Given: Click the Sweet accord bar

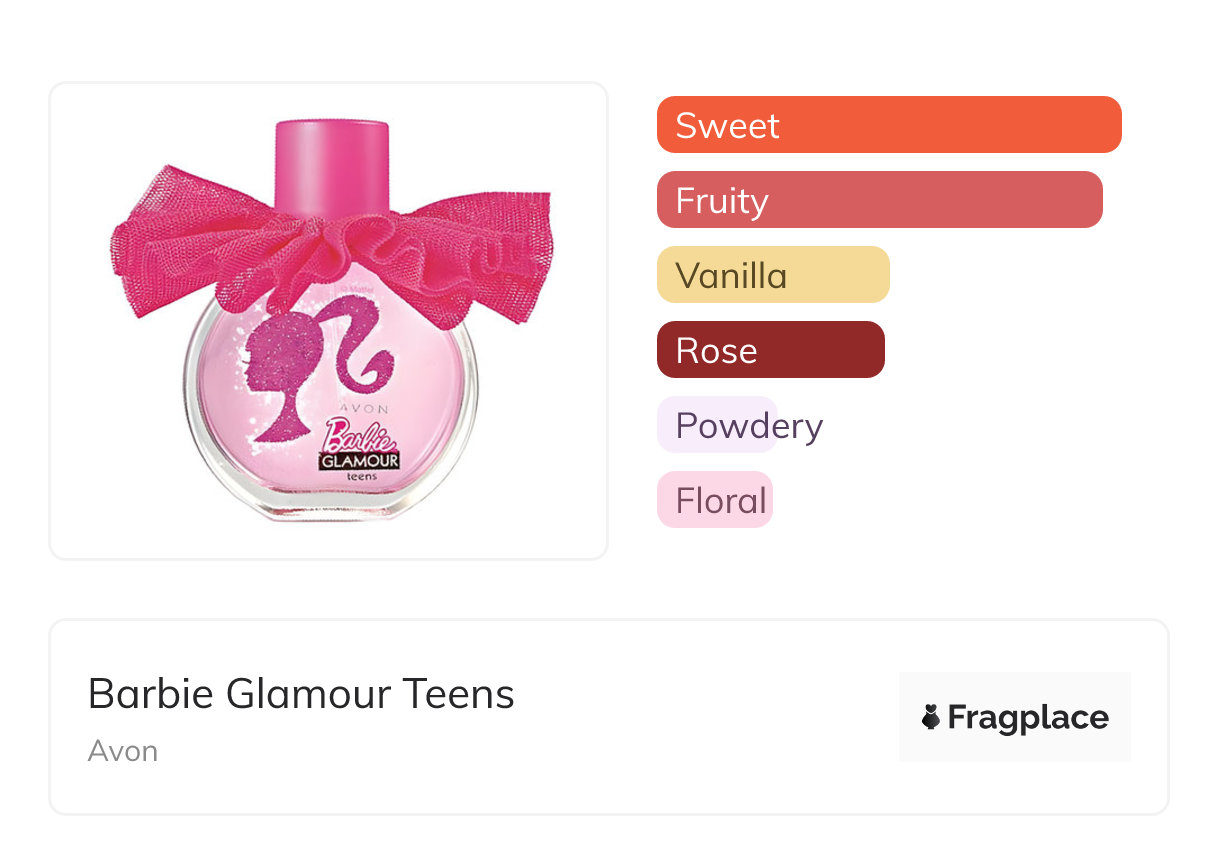Looking at the screenshot, I should (888, 125).
